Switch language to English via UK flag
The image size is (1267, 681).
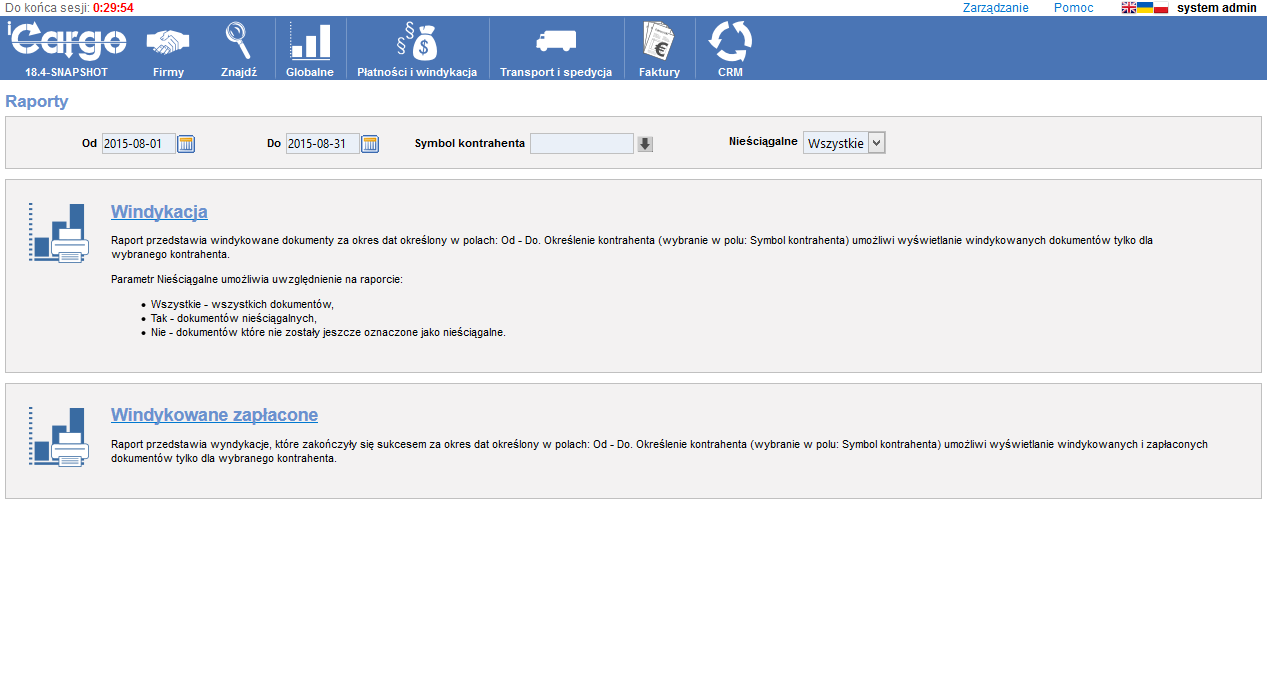pos(1129,7)
